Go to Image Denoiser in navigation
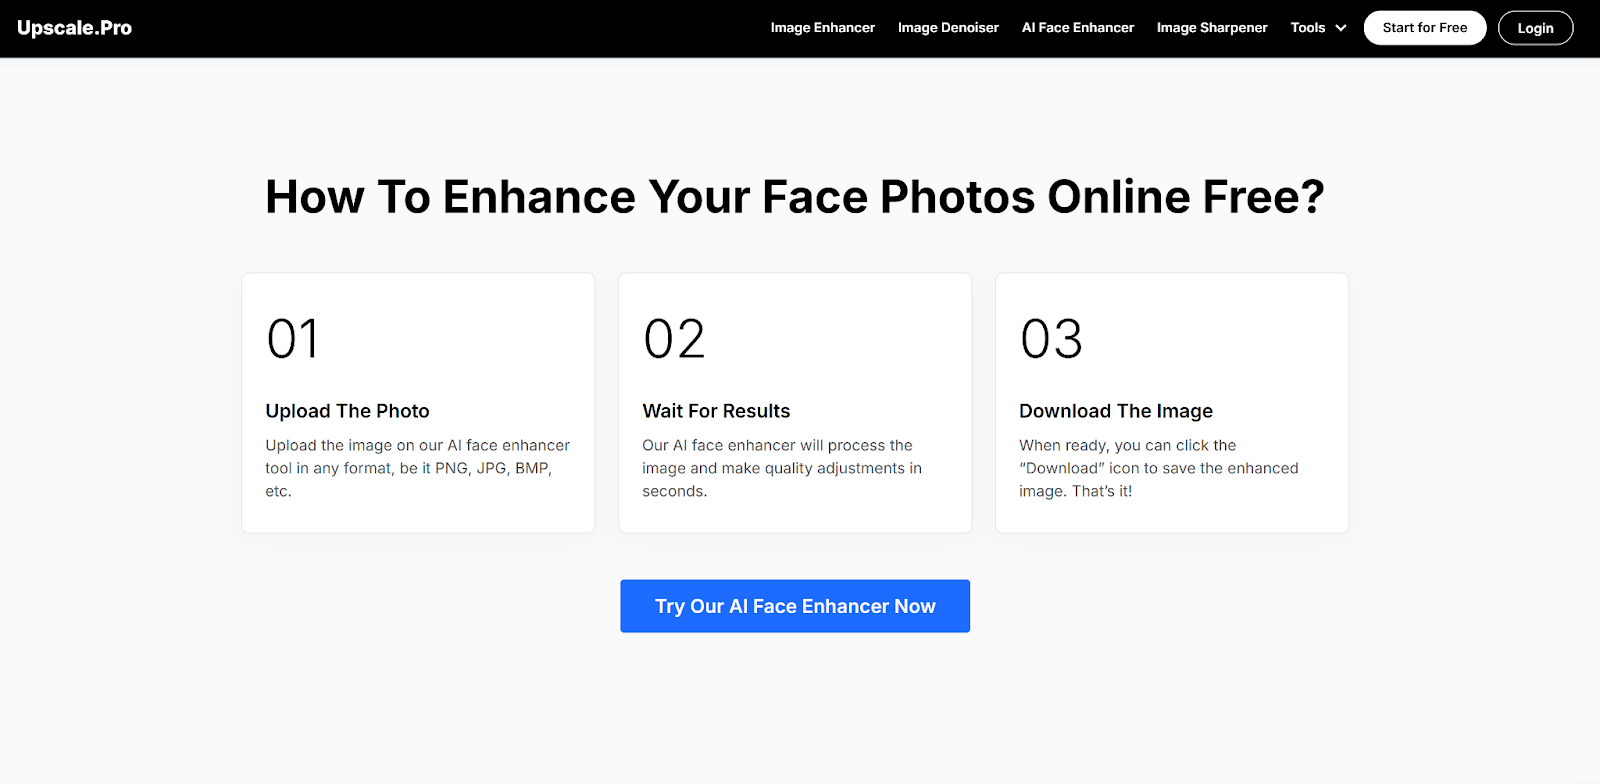 [948, 28]
